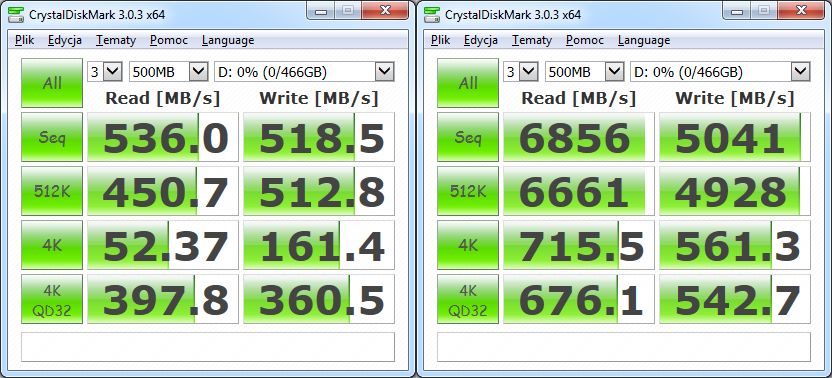The width and height of the screenshot is (832, 378).
Task: Click 512K read value 6661
Action: (x=579, y=191)
